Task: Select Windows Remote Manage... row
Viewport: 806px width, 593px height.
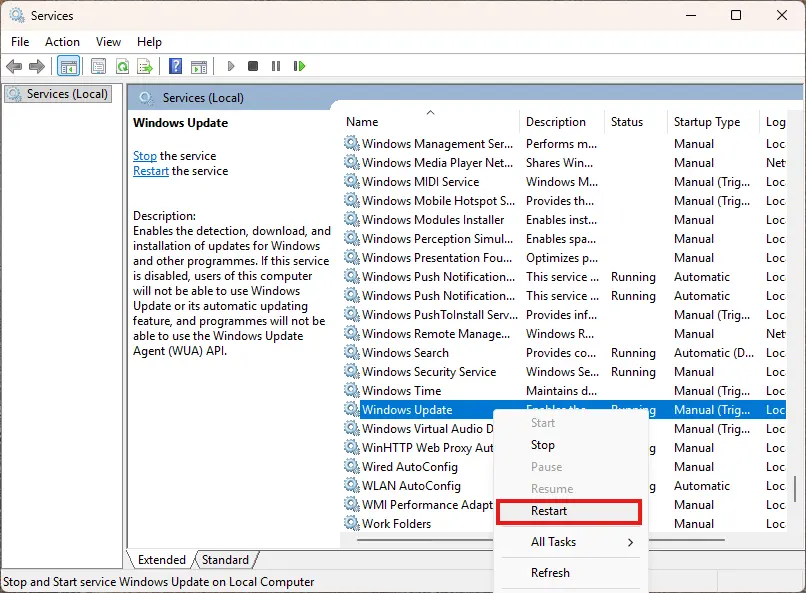Action: click(x=563, y=334)
